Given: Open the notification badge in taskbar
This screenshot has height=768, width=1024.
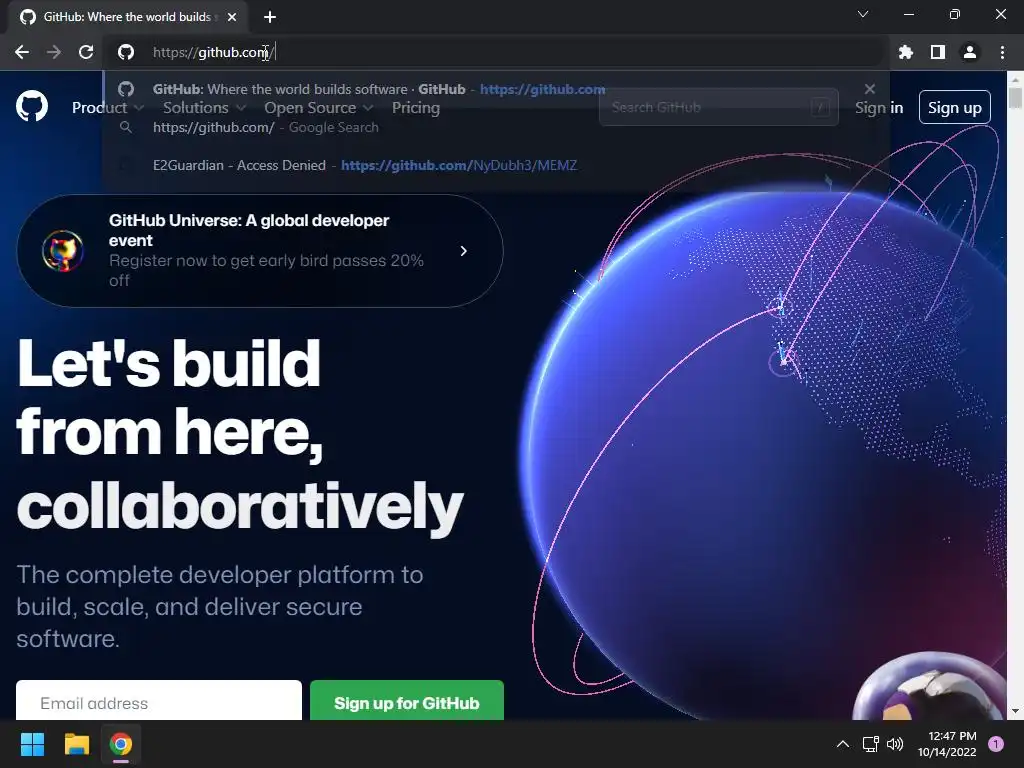Looking at the screenshot, I should tap(996, 744).
